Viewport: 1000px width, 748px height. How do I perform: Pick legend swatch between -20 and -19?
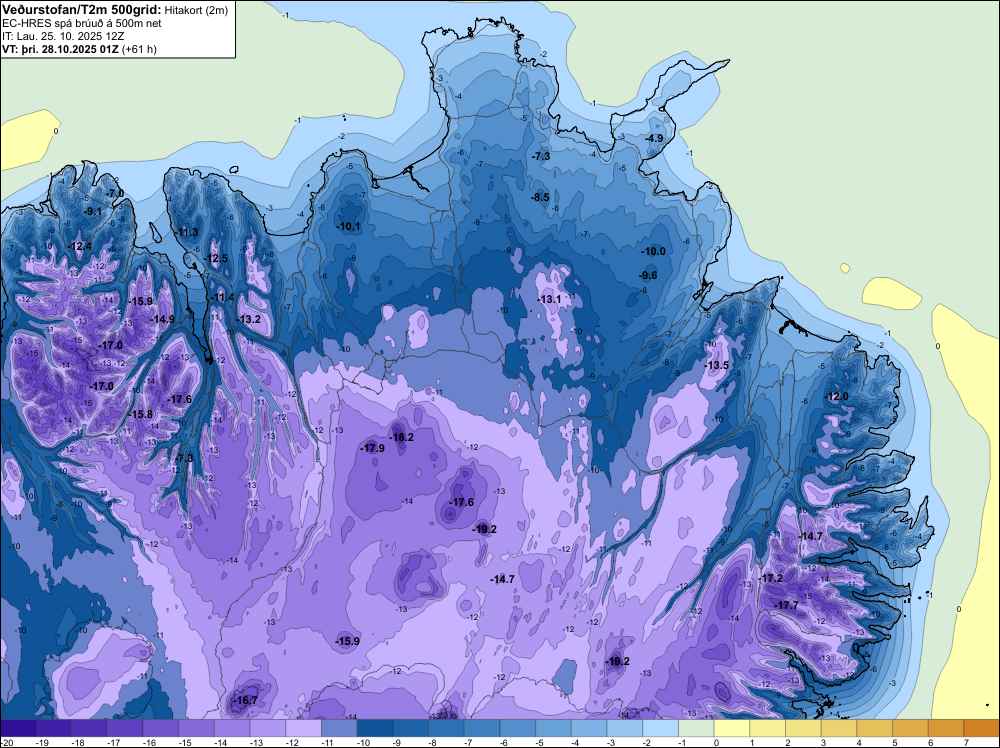[x=18, y=728]
